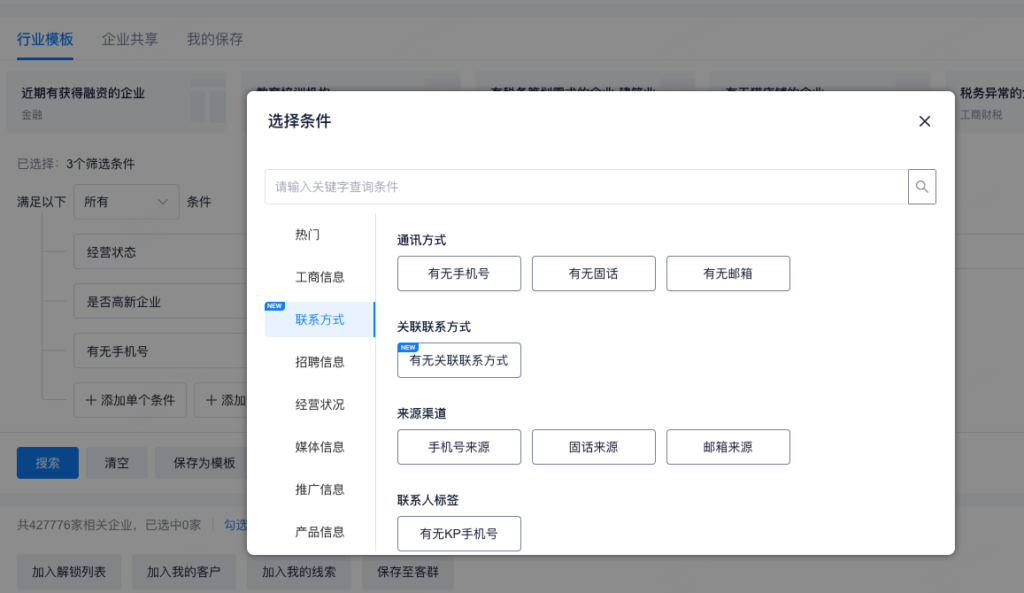The width and height of the screenshot is (1024, 593).
Task: Select the 热门 category in sidebar
Action: pos(308,235)
